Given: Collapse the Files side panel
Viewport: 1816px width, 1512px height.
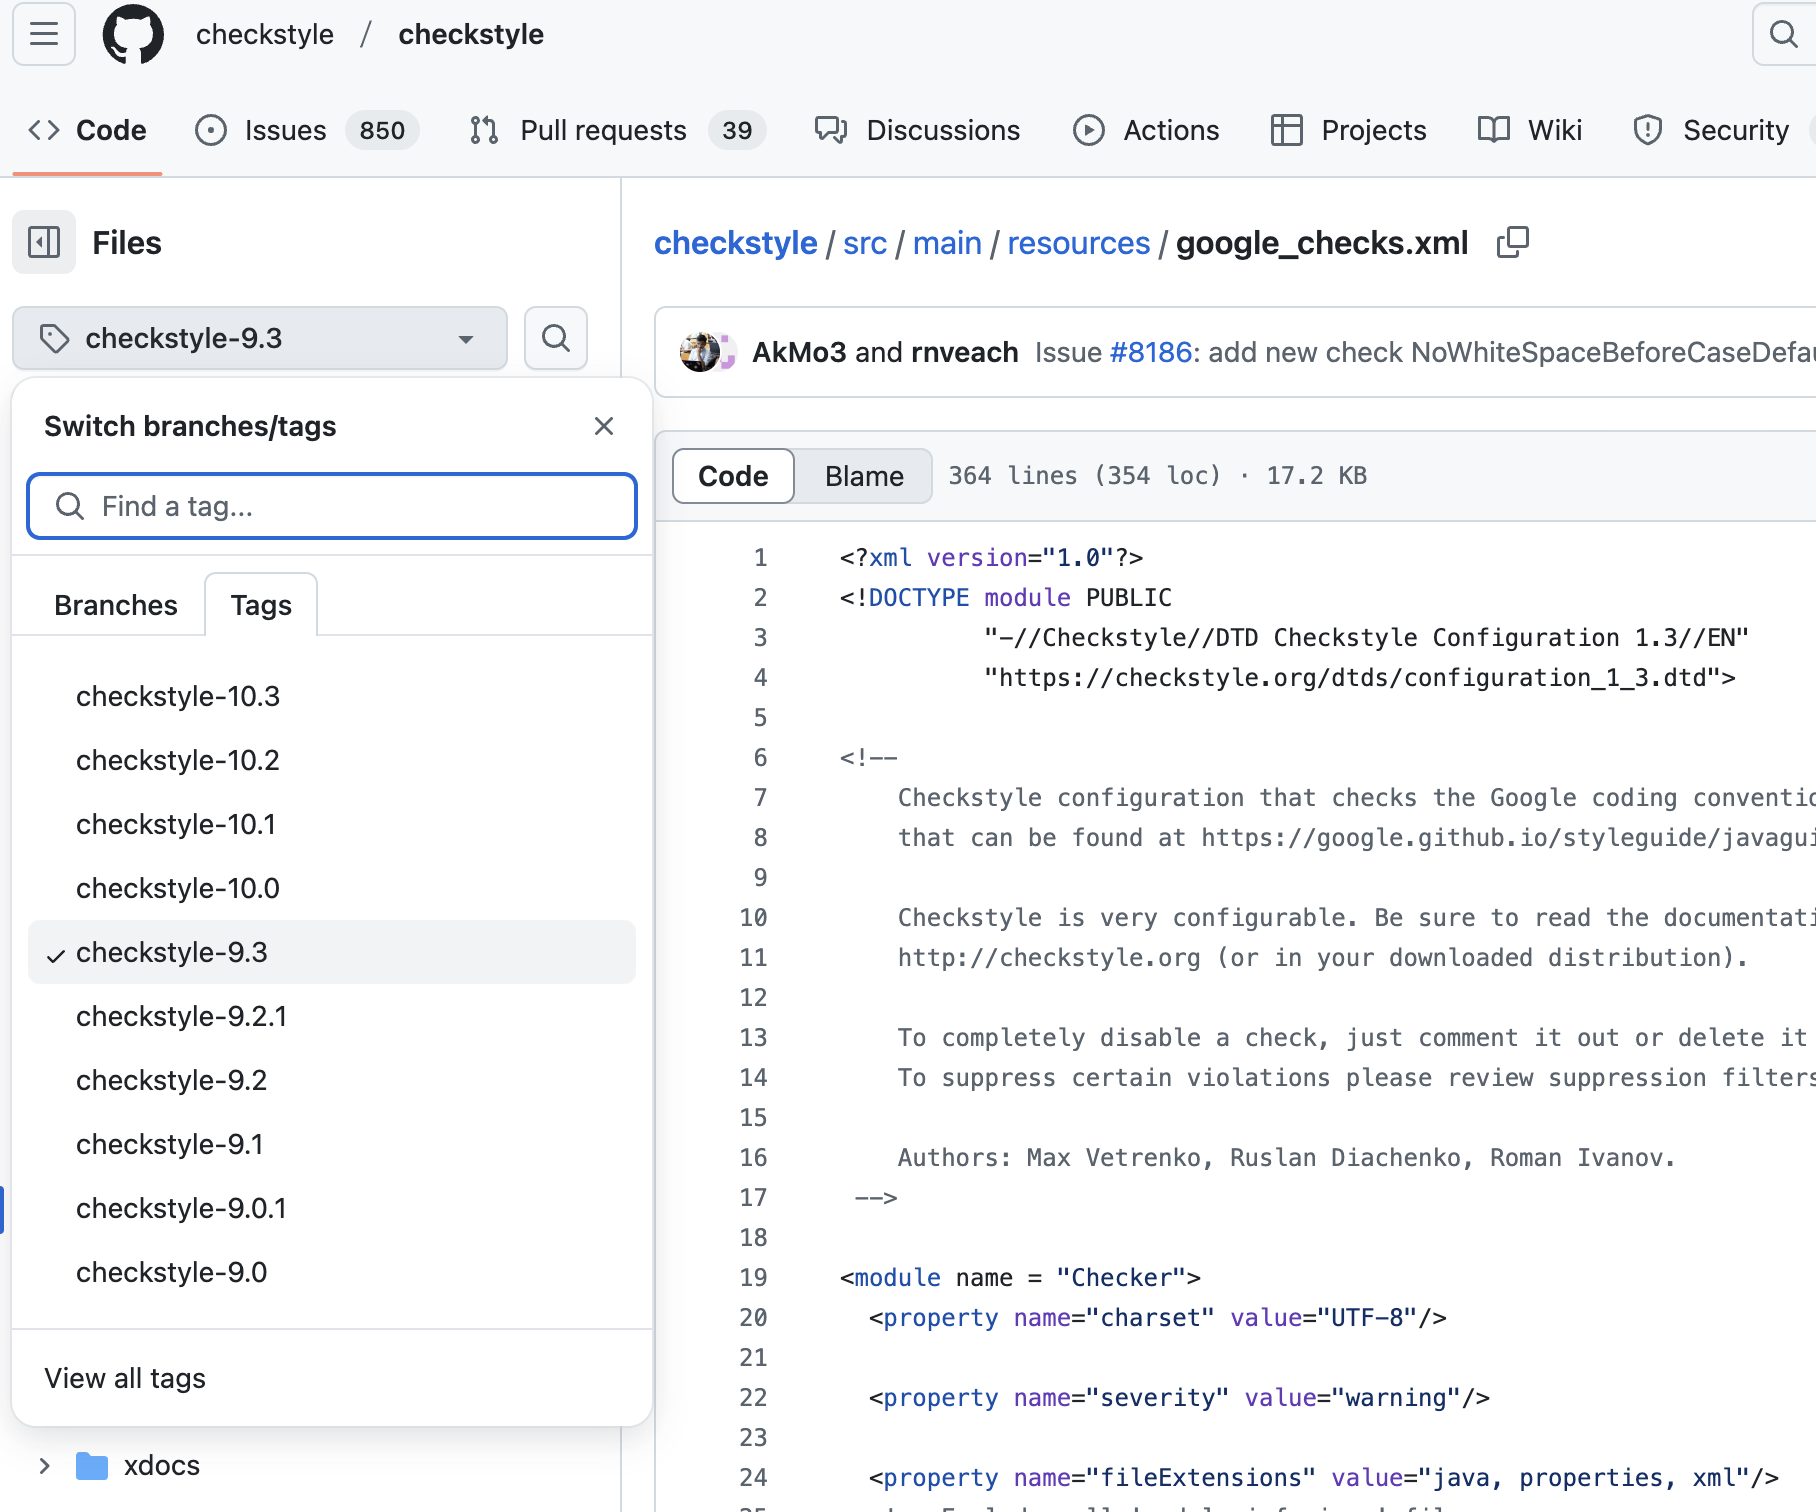Looking at the screenshot, I should (43, 241).
